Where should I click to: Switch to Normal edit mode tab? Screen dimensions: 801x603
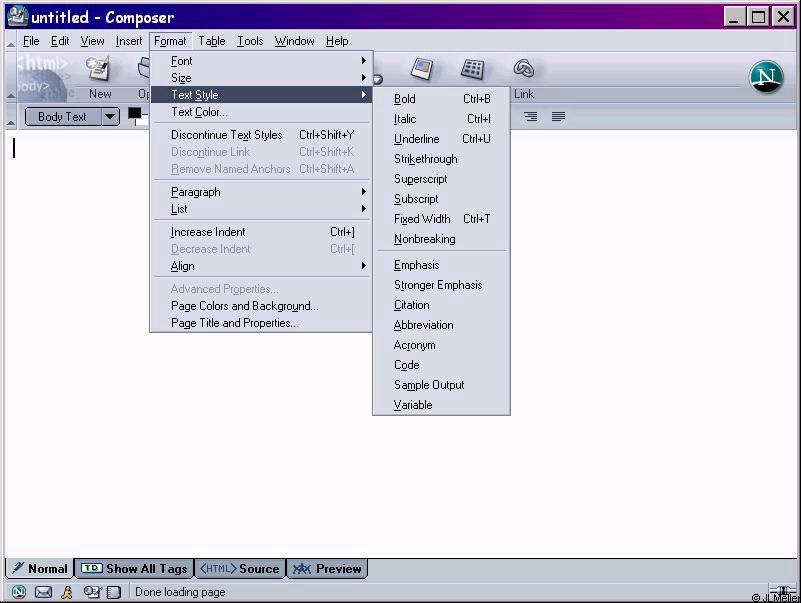40,568
